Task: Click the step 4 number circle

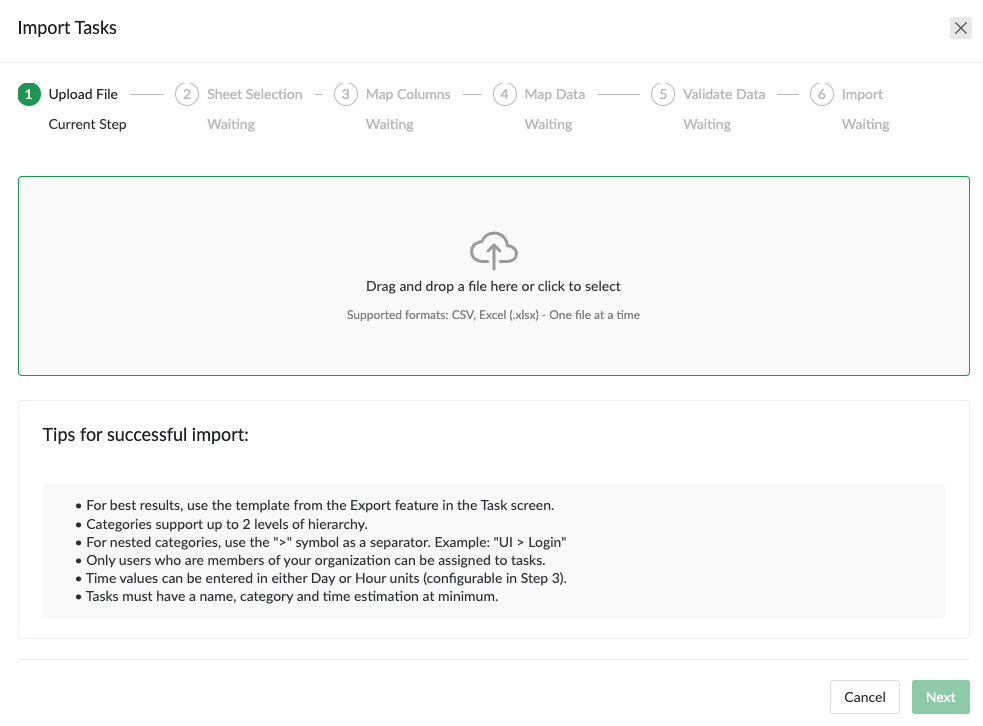Action: coord(504,94)
